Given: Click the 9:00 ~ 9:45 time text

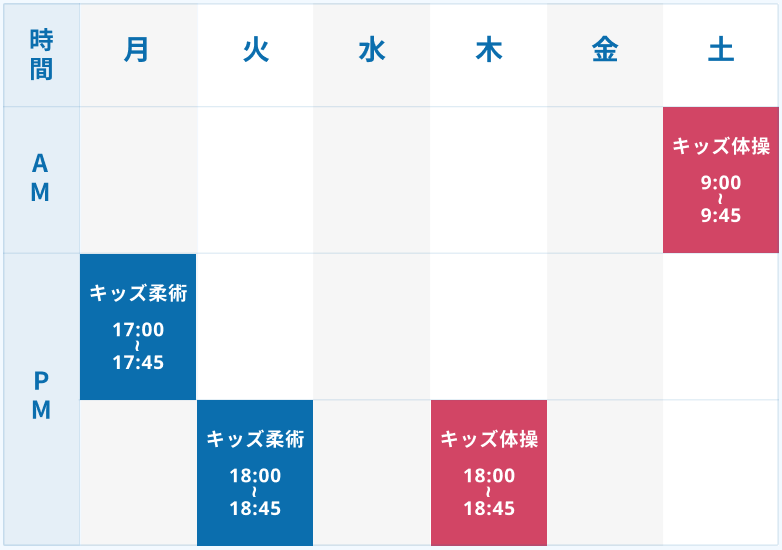Looking at the screenshot, I should tap(720, 198).
